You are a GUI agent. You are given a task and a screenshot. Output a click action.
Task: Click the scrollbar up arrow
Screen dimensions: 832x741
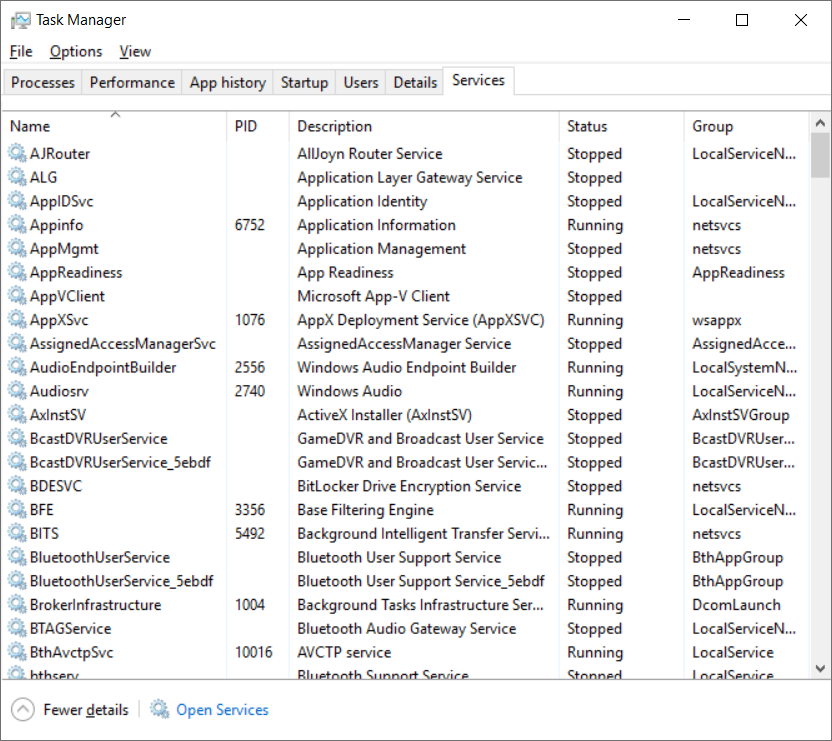pyautogui.click(x=820, y=123)
